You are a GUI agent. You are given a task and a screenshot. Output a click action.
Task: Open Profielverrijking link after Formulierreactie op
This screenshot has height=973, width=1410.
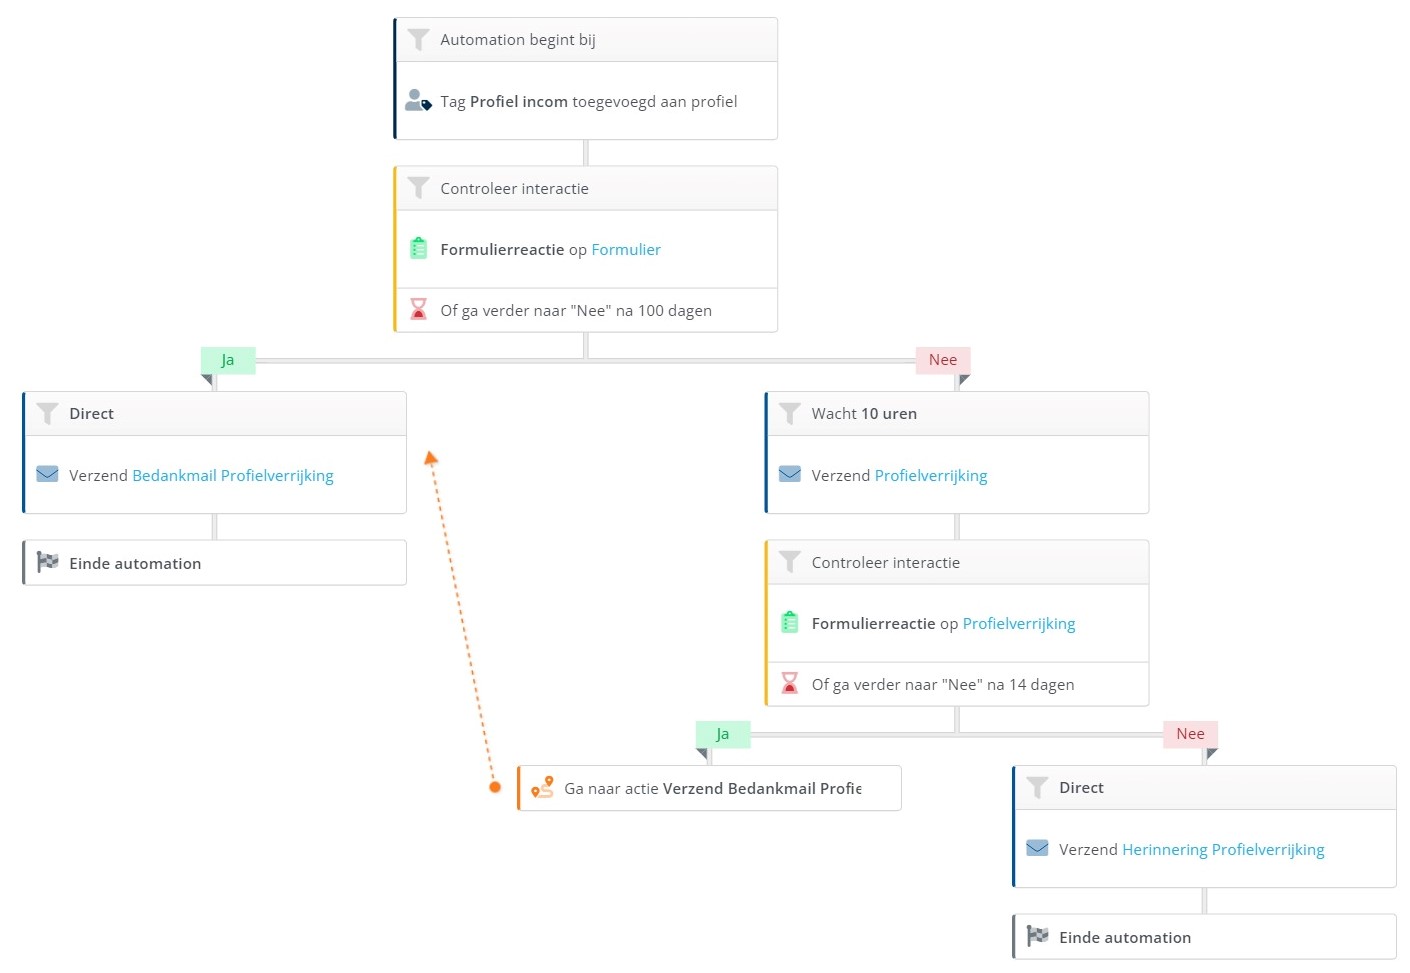click(1019, 623)
